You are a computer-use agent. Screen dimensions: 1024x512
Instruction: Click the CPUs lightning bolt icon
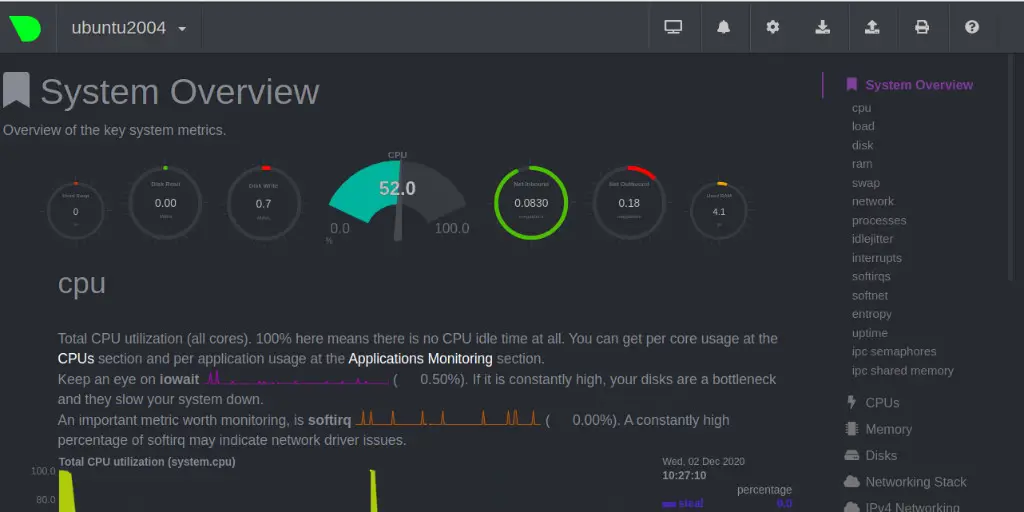851,402
